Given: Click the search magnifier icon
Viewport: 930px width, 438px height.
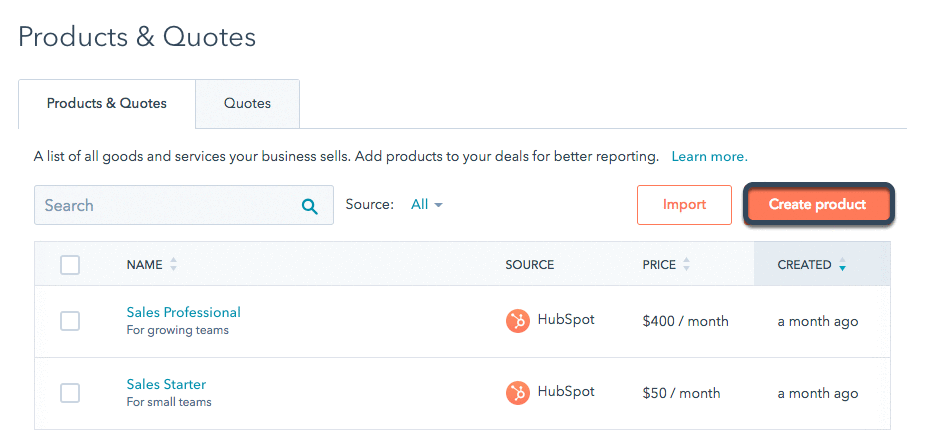Looking at the screenshot, I should click(310, 207).
